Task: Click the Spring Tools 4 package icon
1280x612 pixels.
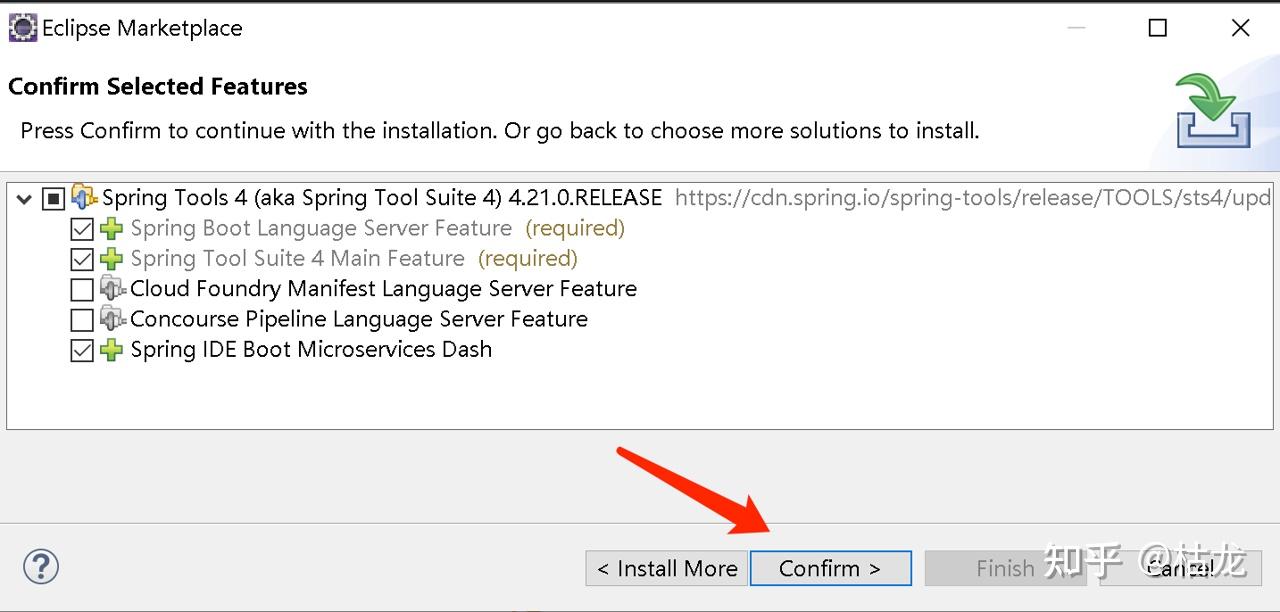Action: tap(84, 198)
